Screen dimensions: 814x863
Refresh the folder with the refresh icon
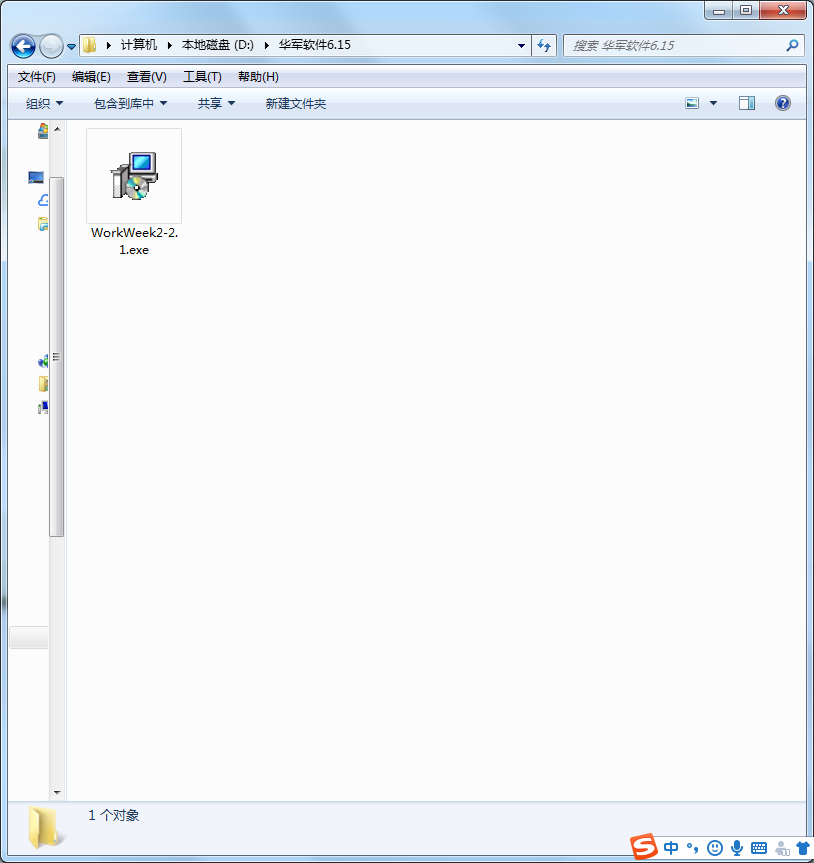click(544, 46)
